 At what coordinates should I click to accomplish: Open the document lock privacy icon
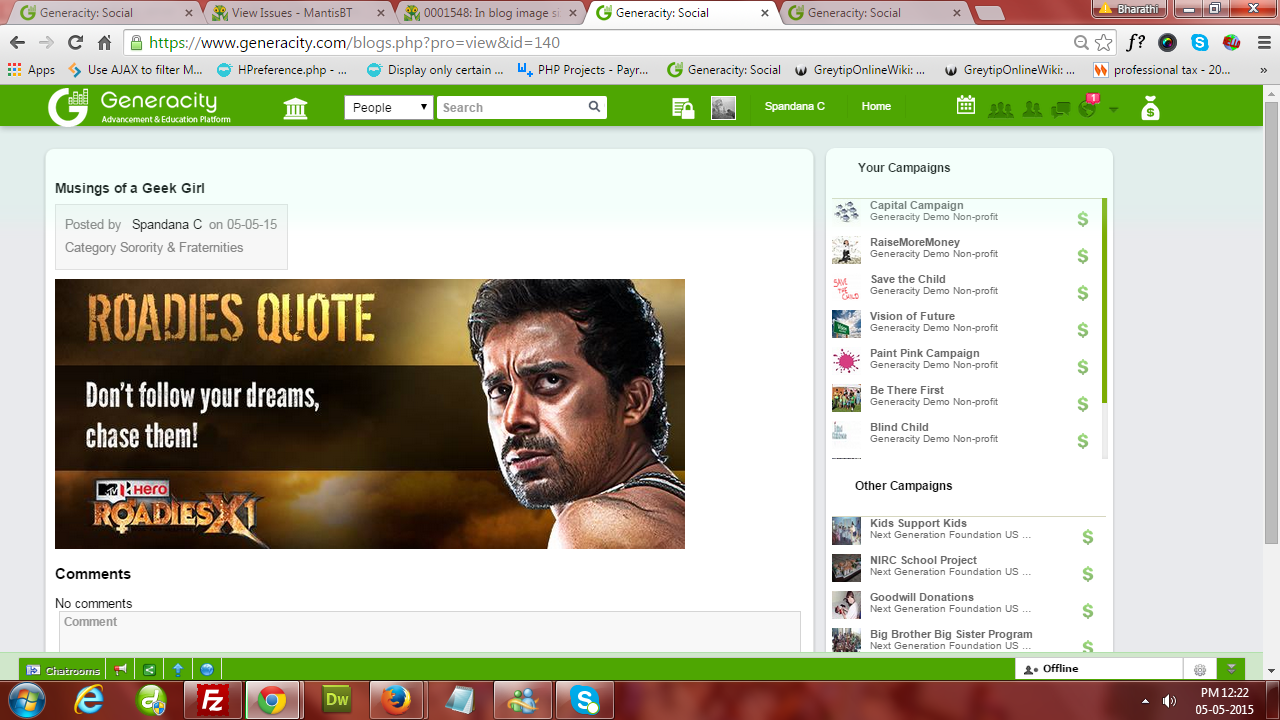tap(683, 108)
